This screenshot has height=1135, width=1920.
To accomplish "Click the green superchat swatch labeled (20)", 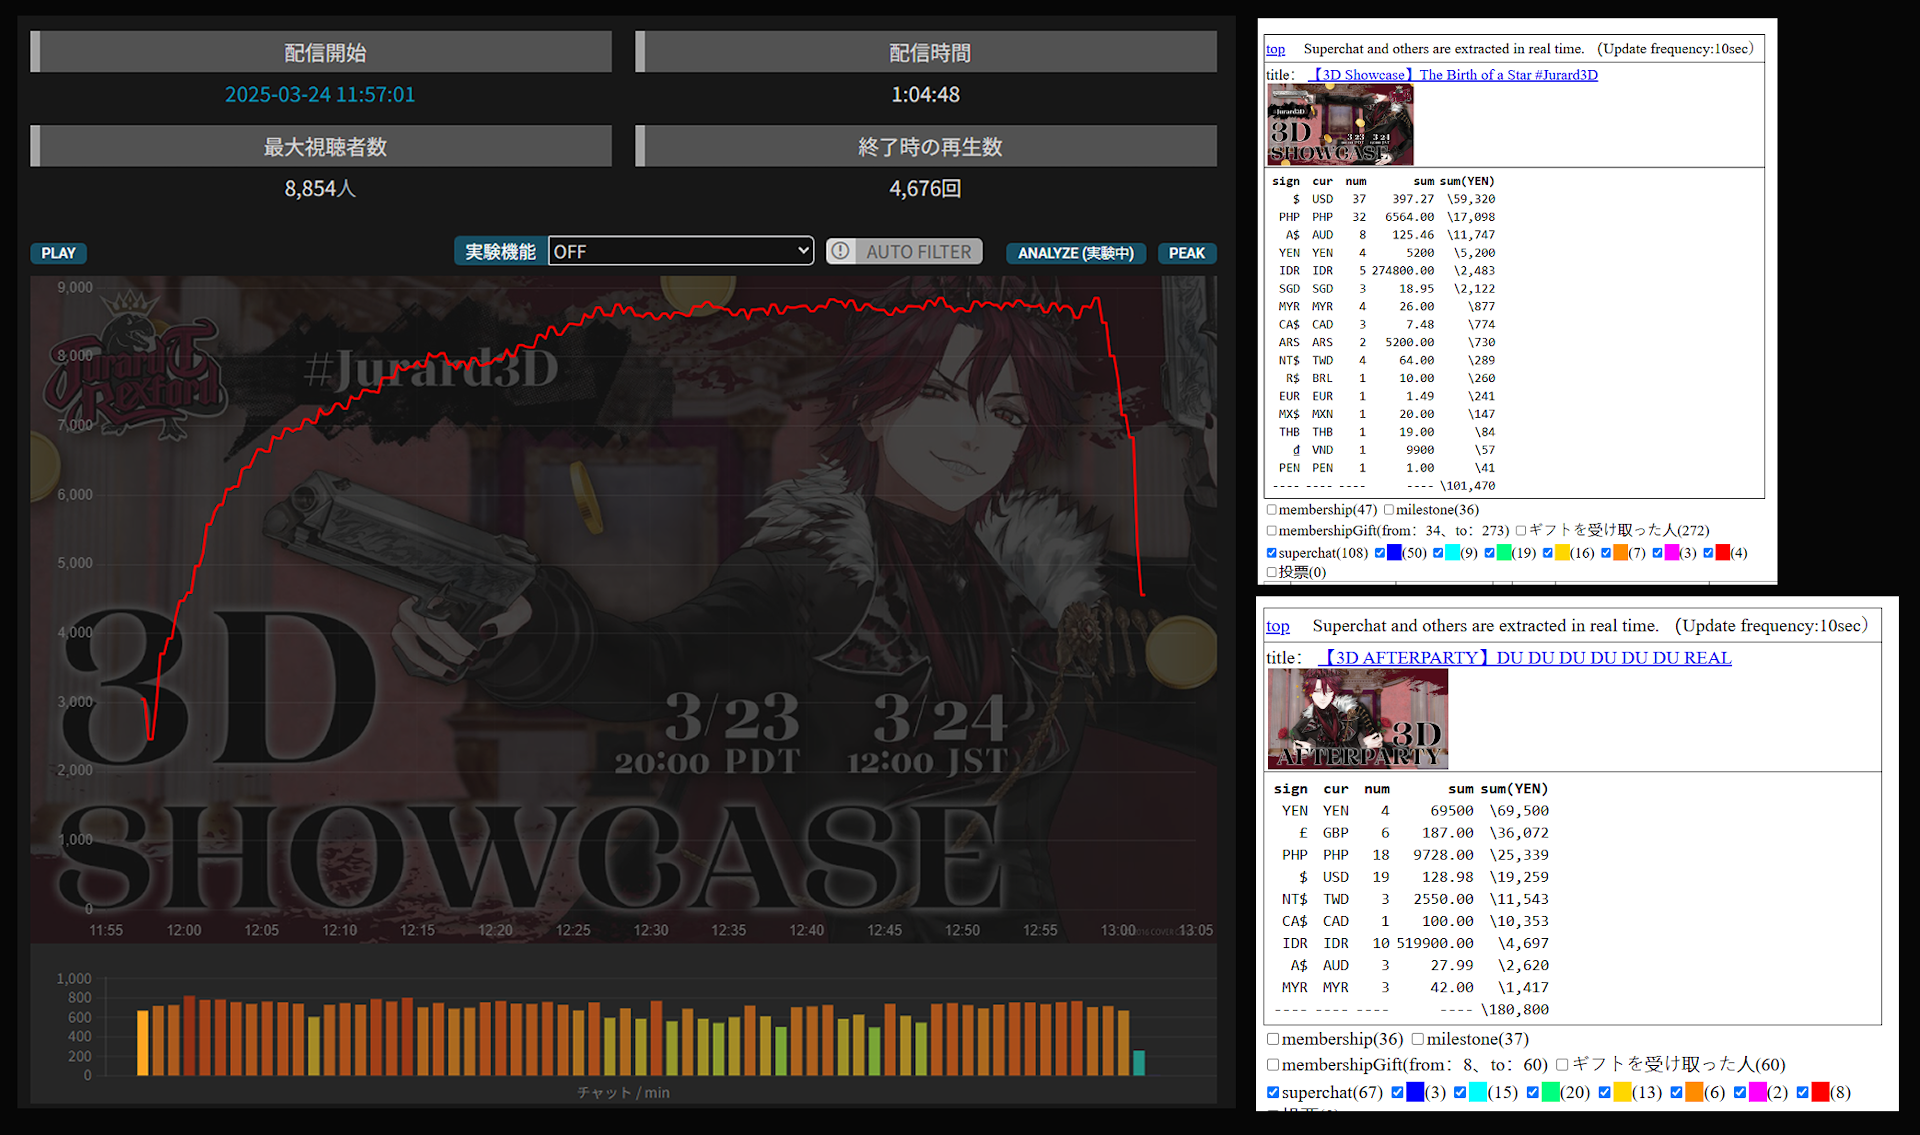I will point(1551,1092).
